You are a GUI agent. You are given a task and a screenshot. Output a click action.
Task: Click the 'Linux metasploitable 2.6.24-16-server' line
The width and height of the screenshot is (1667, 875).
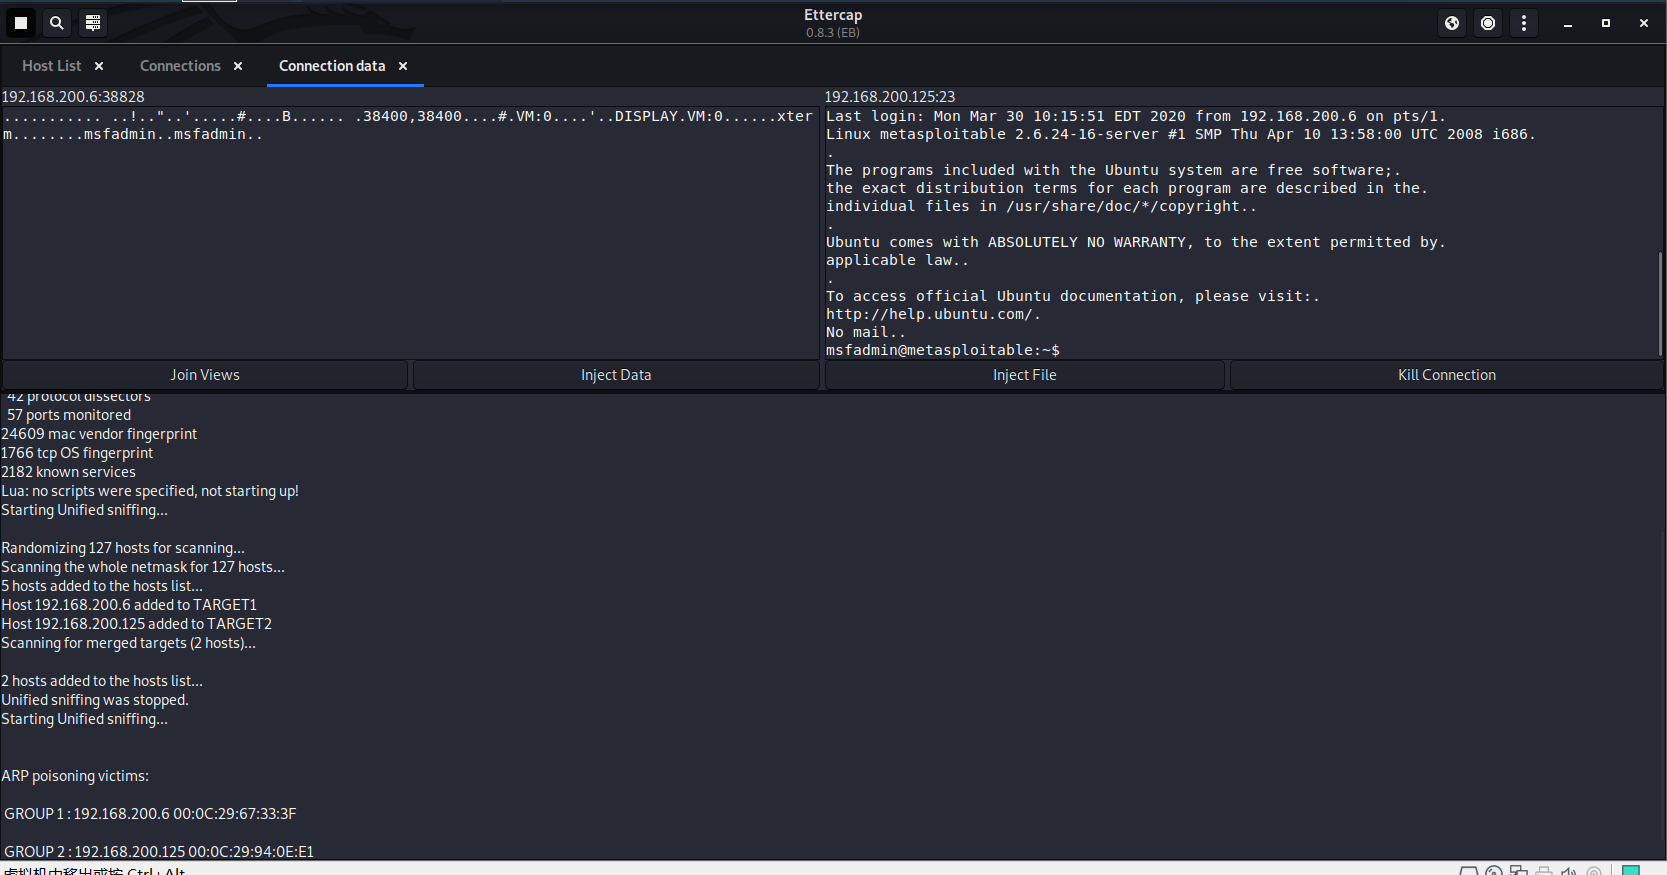(x=1181, y=134)
